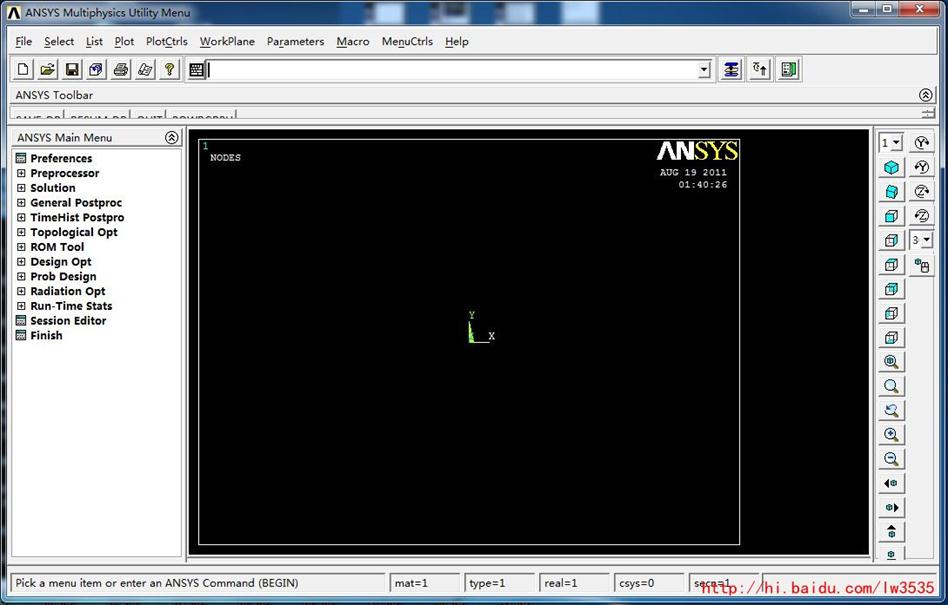Rotate model about +Z axis icon
This screenshot has width=948, height=605.
[x=921, y=191]
